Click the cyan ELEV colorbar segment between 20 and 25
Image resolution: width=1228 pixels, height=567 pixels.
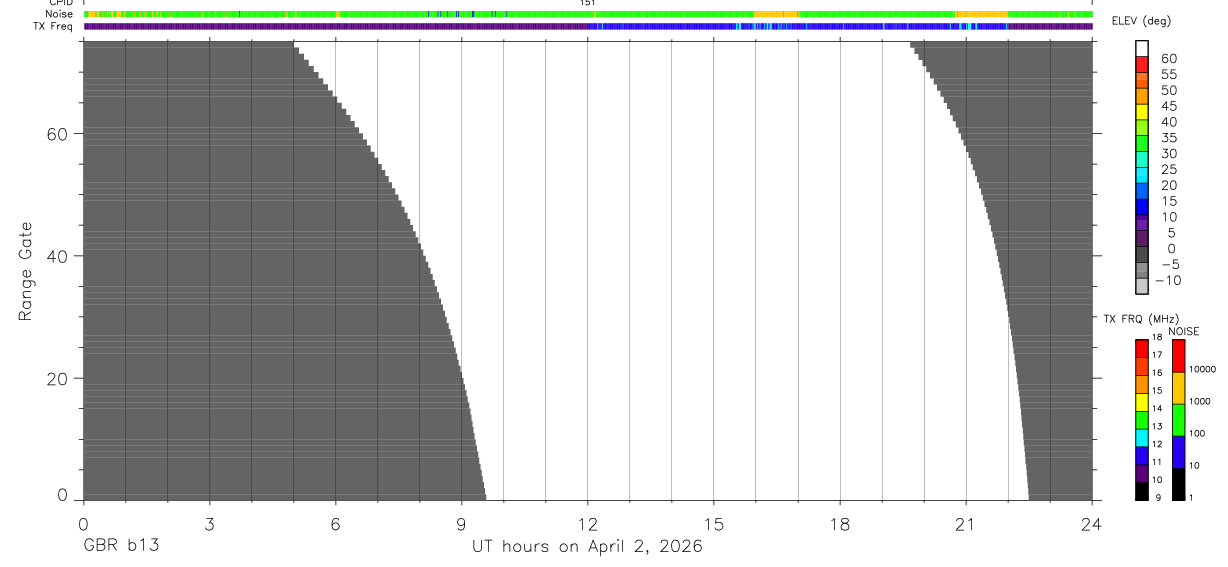(1142, 176)
